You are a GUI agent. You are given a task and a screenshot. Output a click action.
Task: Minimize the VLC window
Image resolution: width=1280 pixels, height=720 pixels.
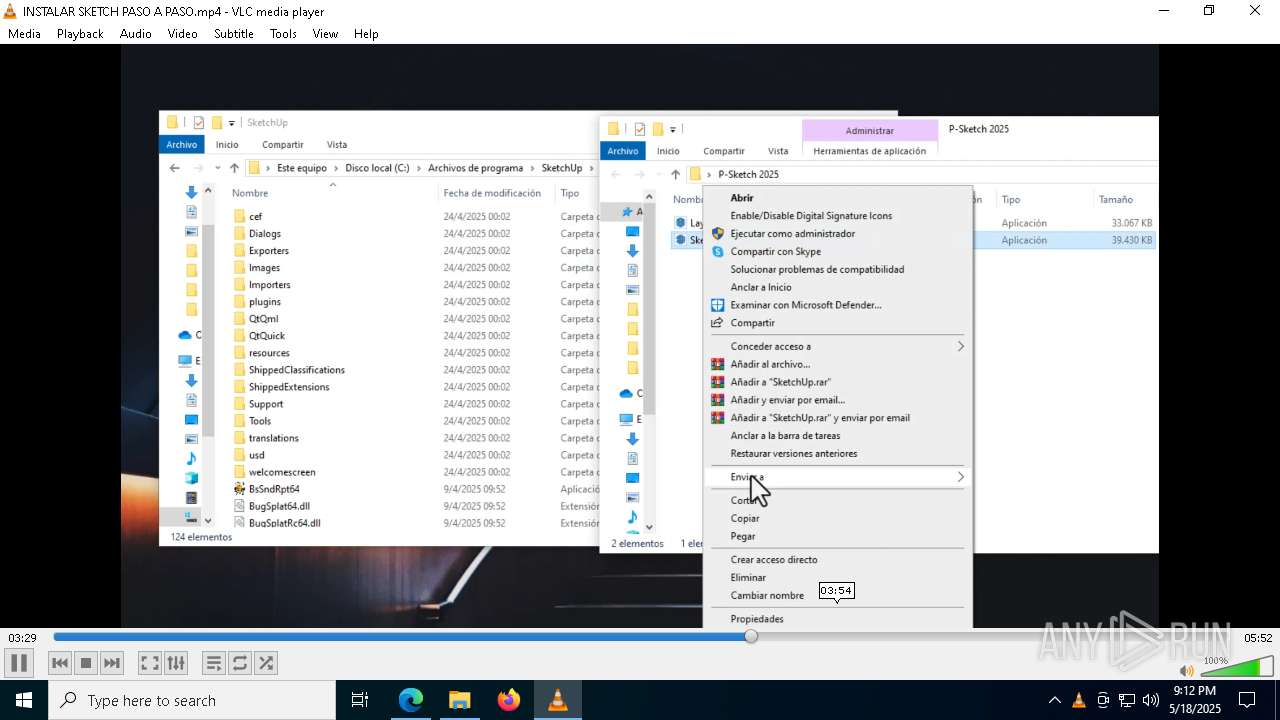[x=1163, y=11]
